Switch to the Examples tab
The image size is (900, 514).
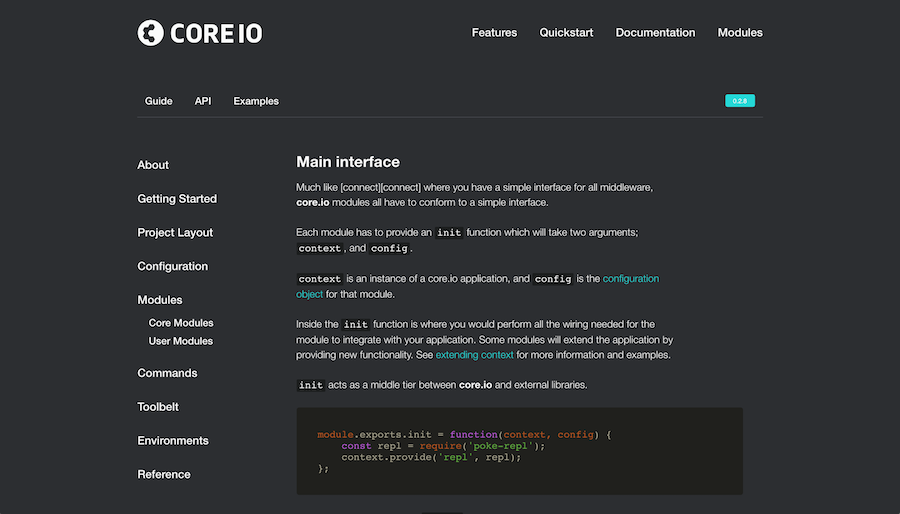(256, 101)
